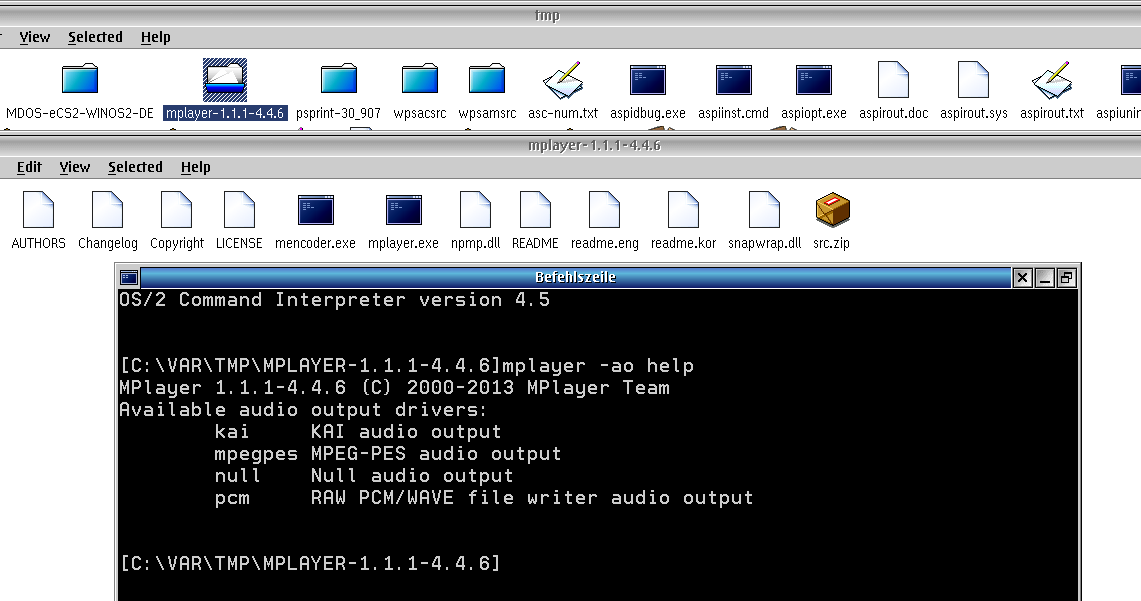The image size is (1141, 601).
Task: Open the MDOS-eCS2-WINOS2-DE folder
Action: pyautogui.click(x=79, y=79)
